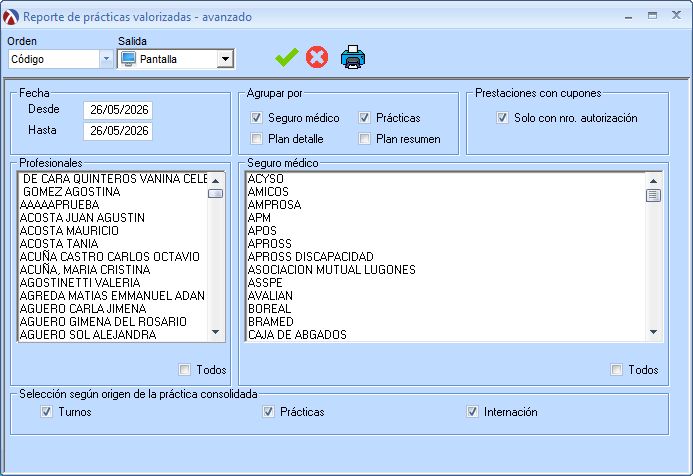
Task: Click the application logo in title bar
Action: pos(11,17)
